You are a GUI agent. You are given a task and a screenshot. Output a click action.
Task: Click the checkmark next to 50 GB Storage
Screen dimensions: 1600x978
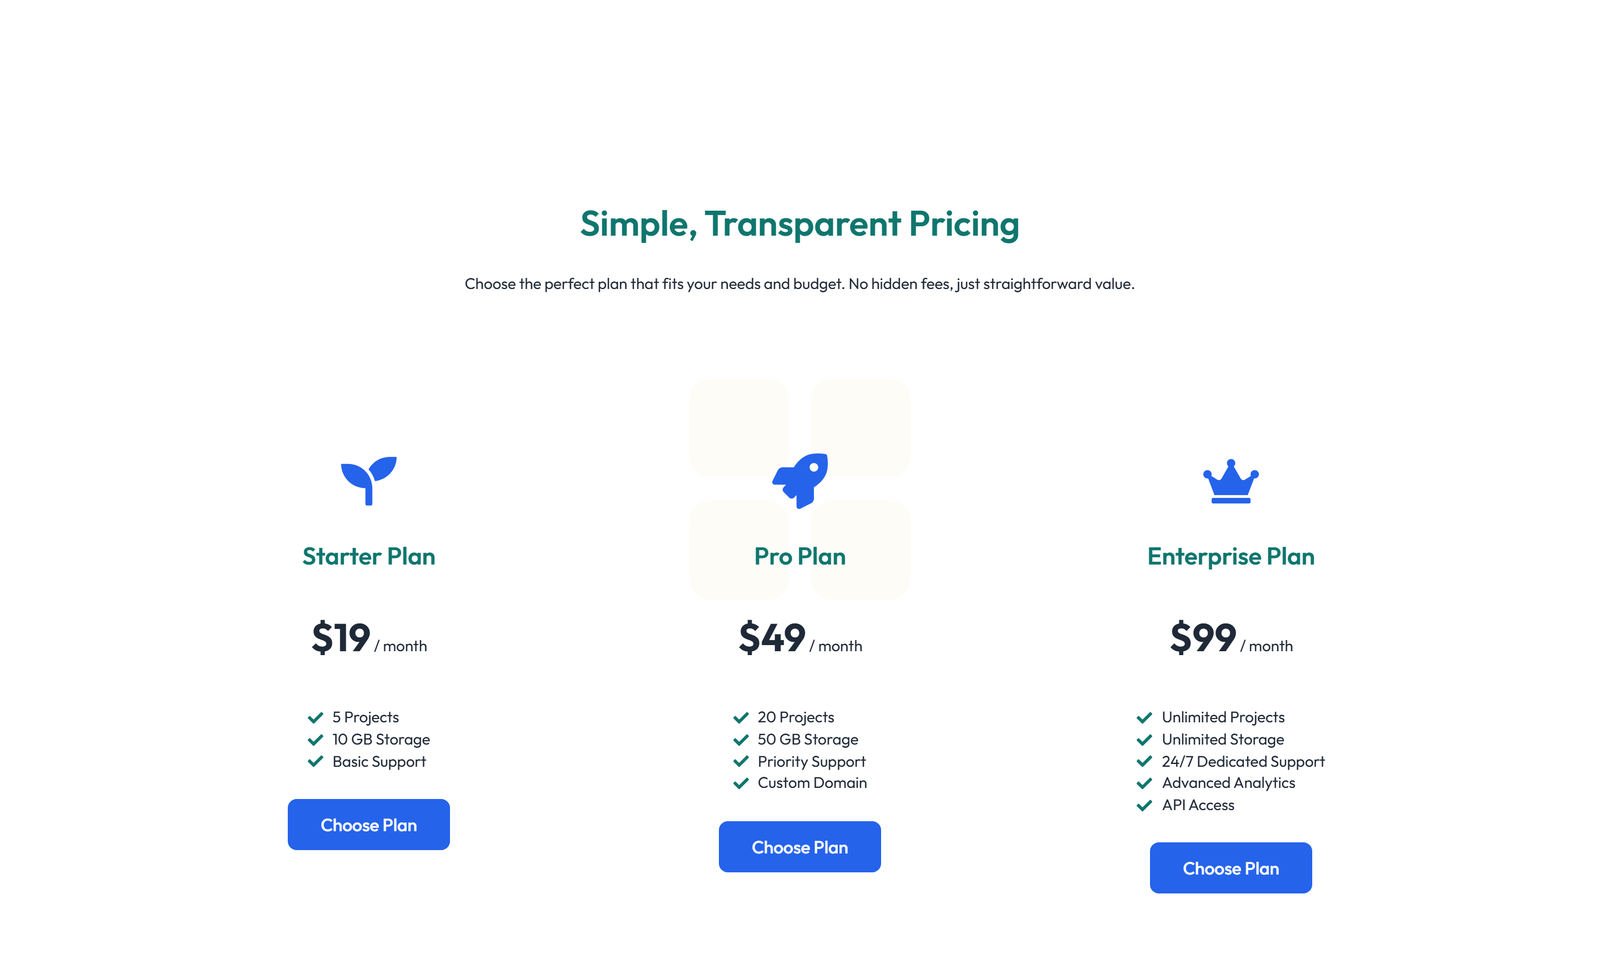point(740,740)
